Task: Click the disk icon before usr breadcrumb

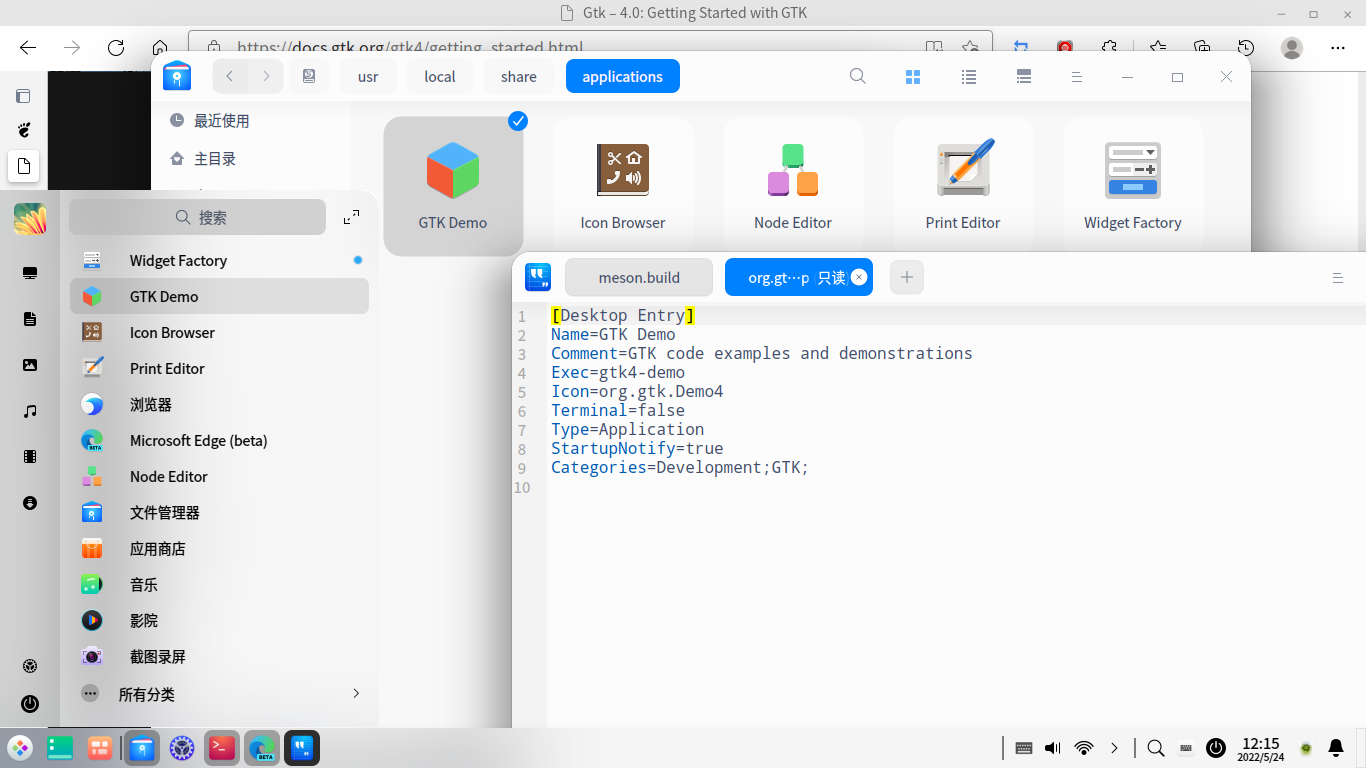Action: coord(309,76)
